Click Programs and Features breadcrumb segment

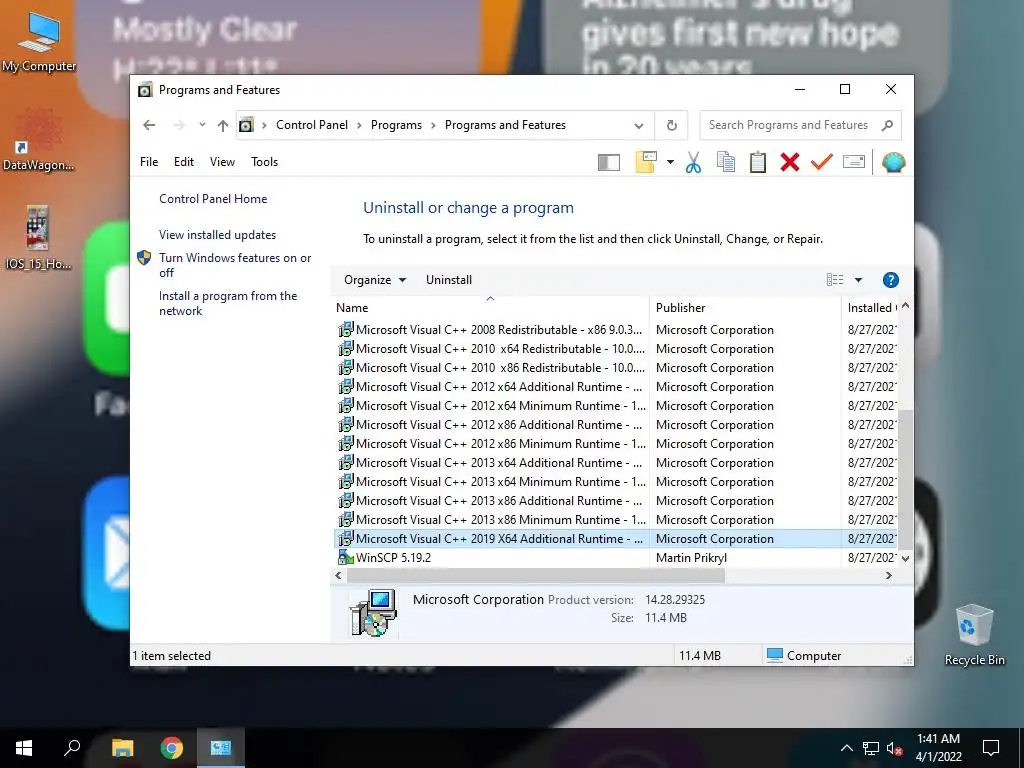click(x=505, y=125)
